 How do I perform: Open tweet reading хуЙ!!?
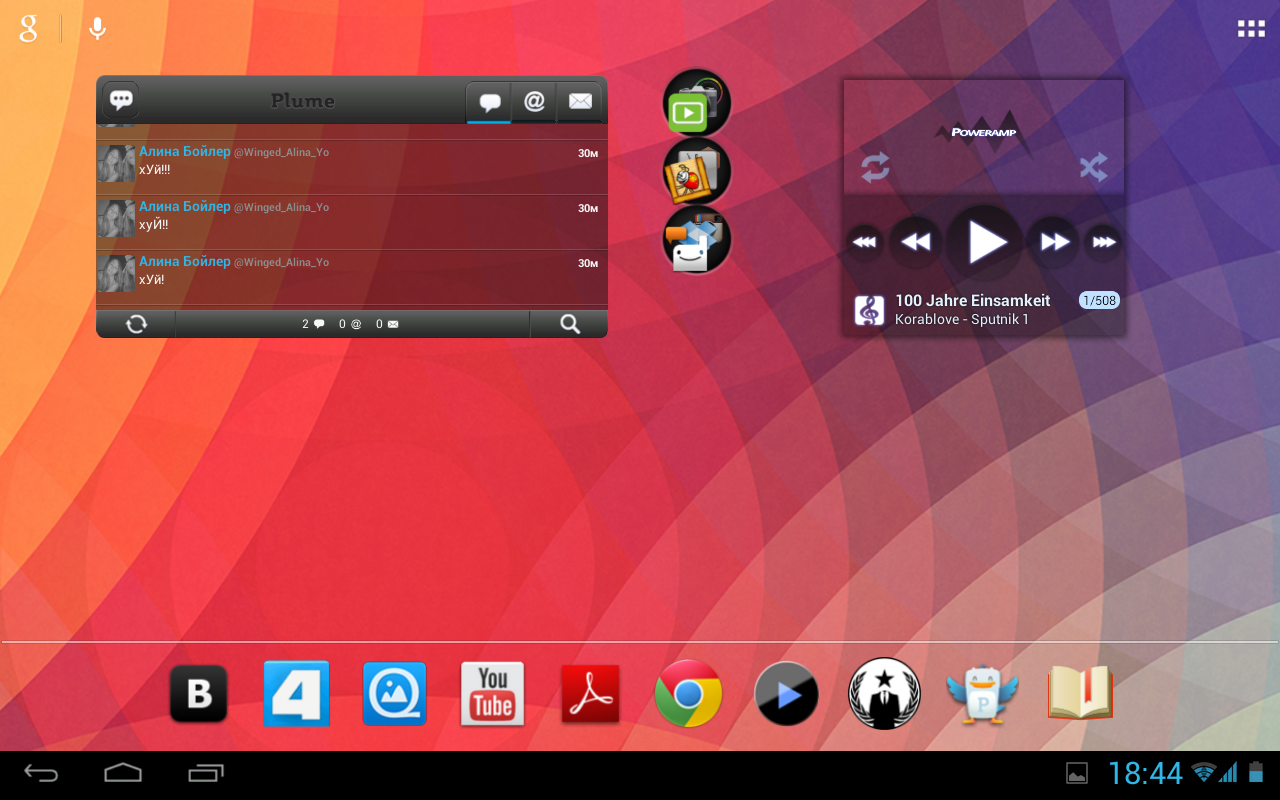click(352, 222)
